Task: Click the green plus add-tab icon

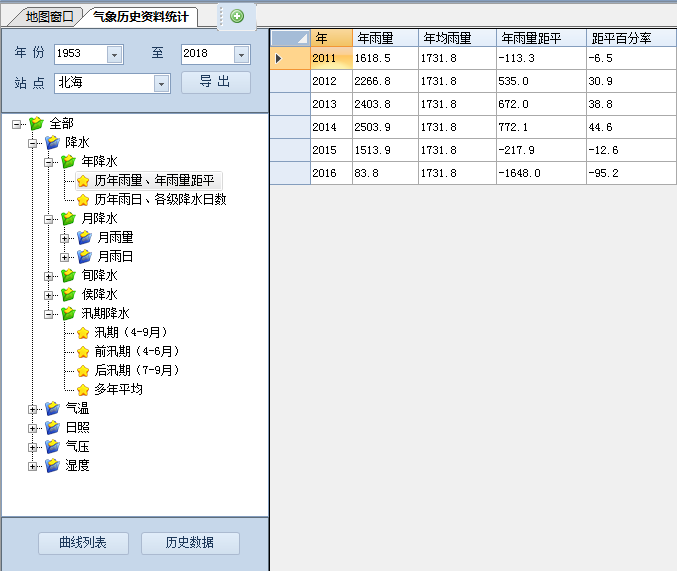Action: coord(237,16)
